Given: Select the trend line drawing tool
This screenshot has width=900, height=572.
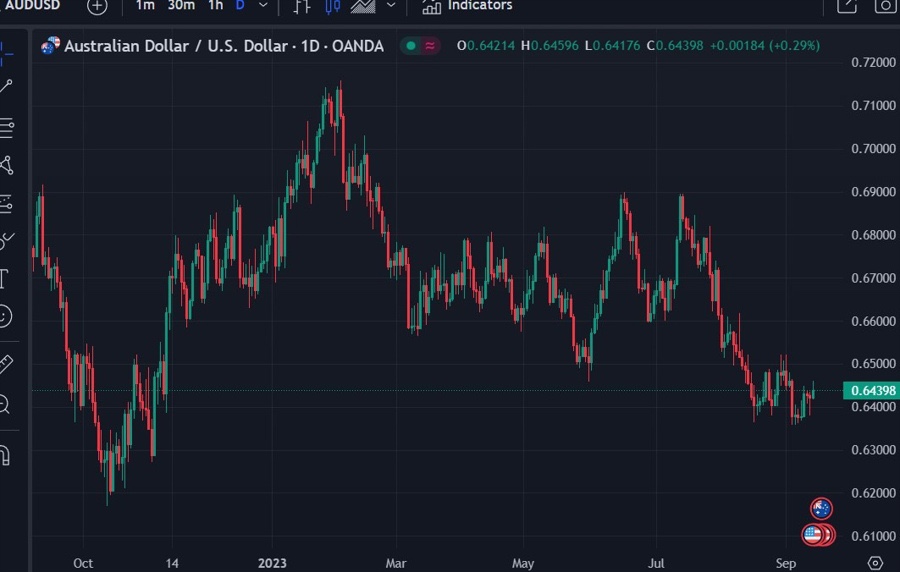Looking at the screenshot, I should pos(5,88).
